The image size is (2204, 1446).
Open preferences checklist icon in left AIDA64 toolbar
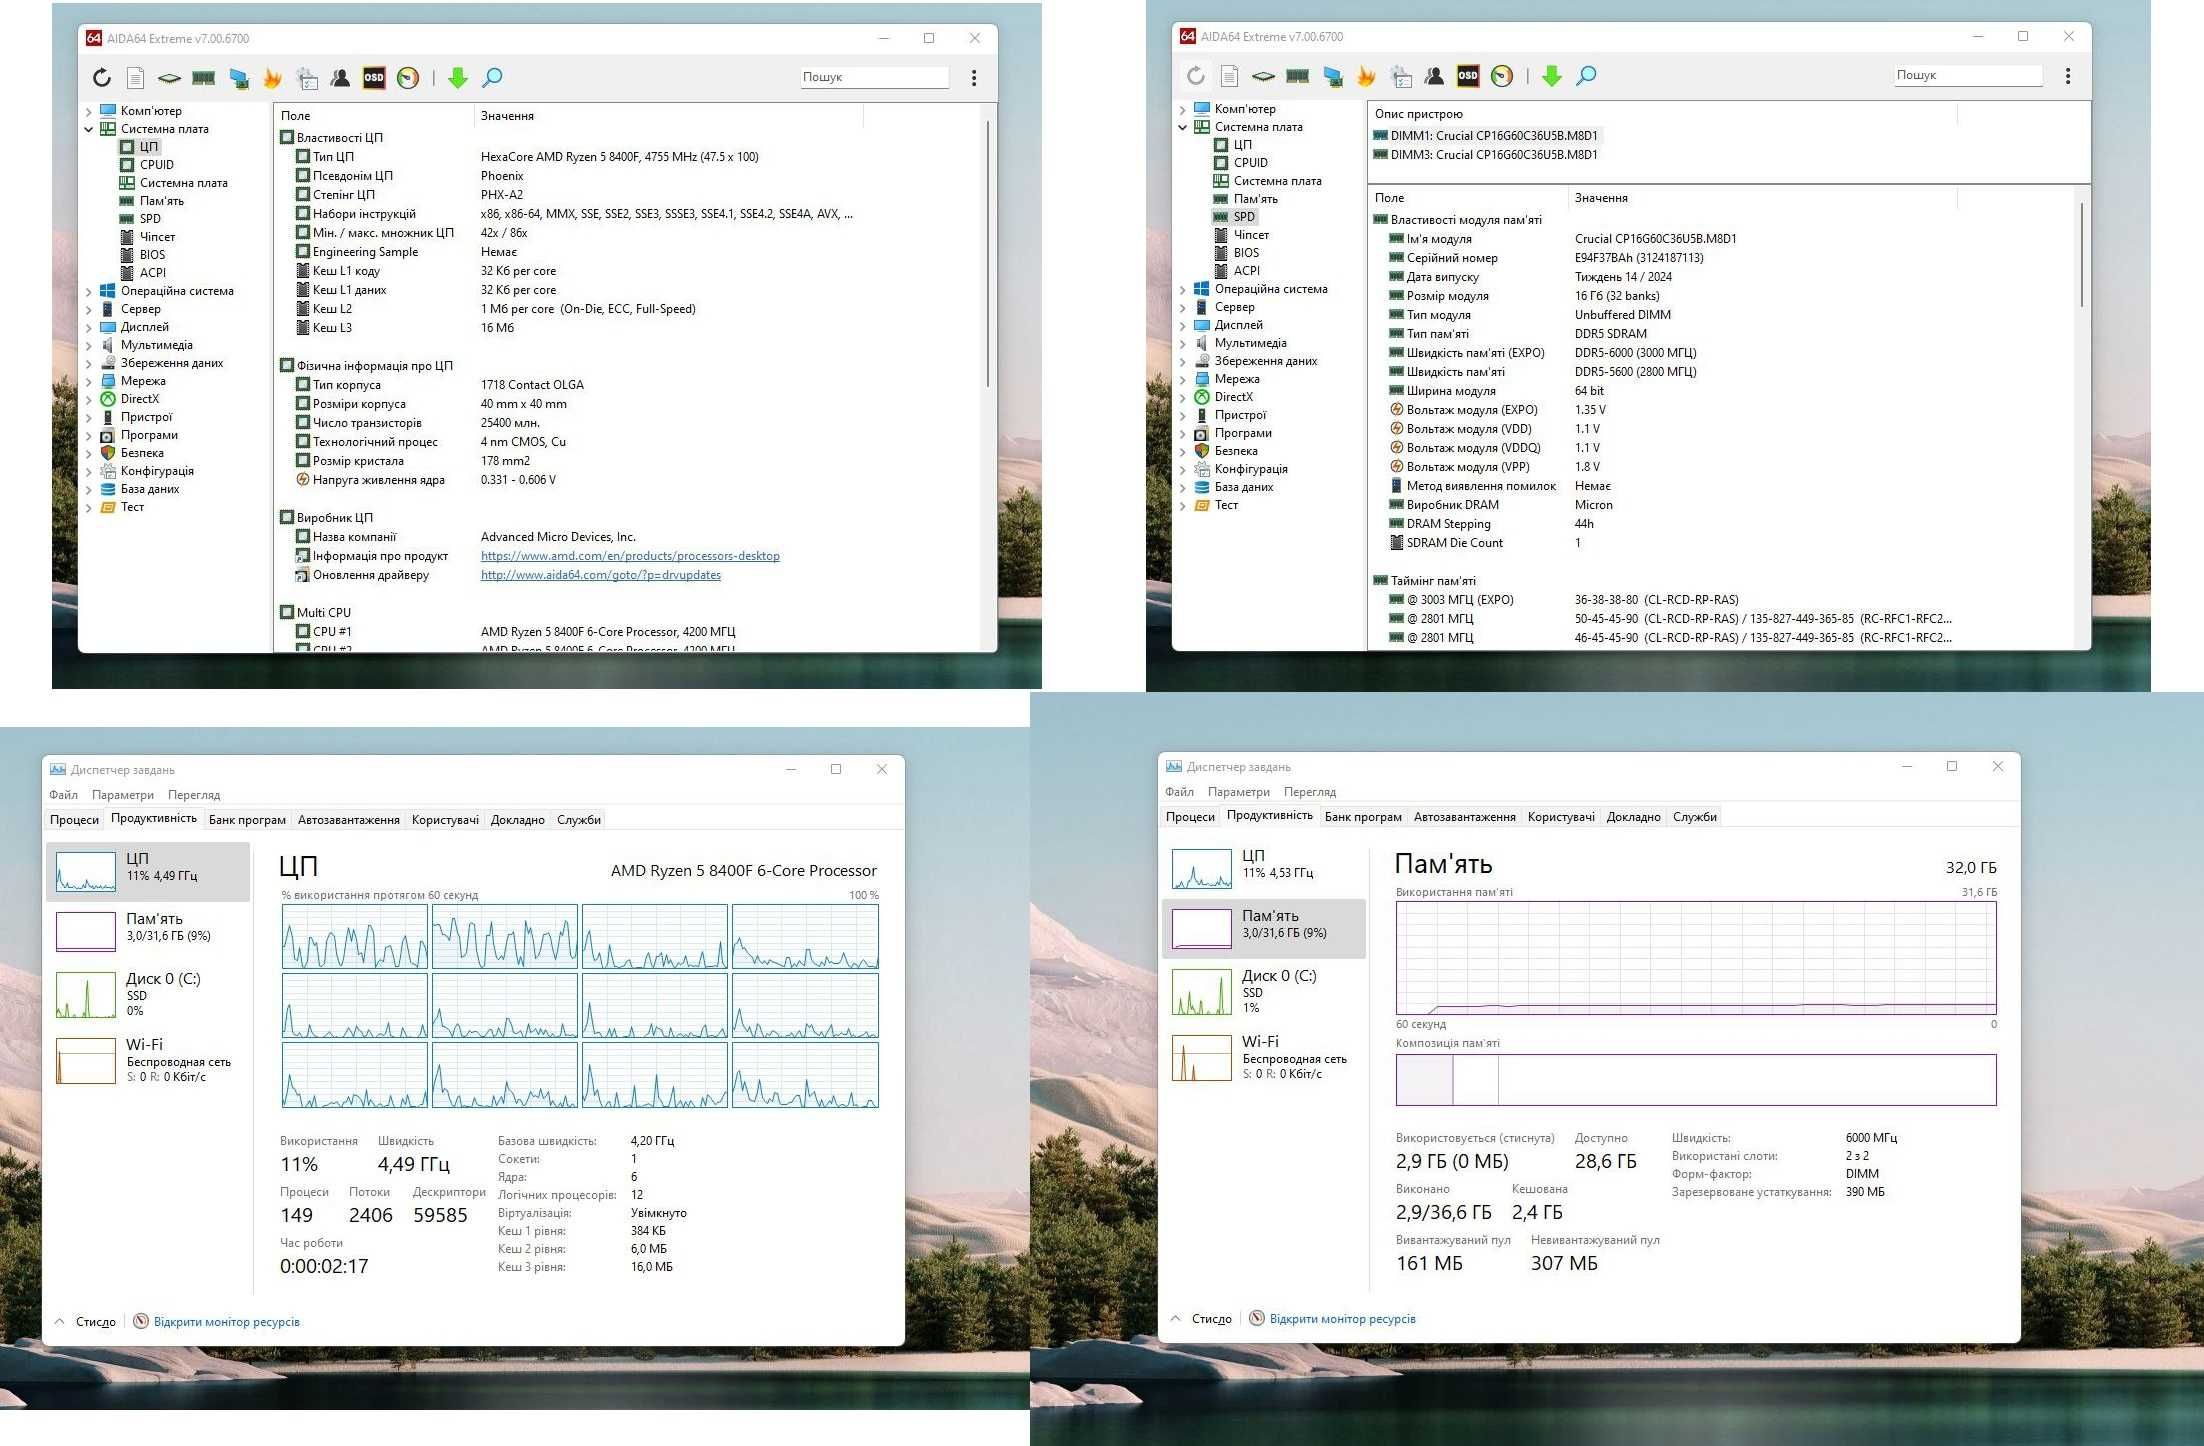point(307,78)
